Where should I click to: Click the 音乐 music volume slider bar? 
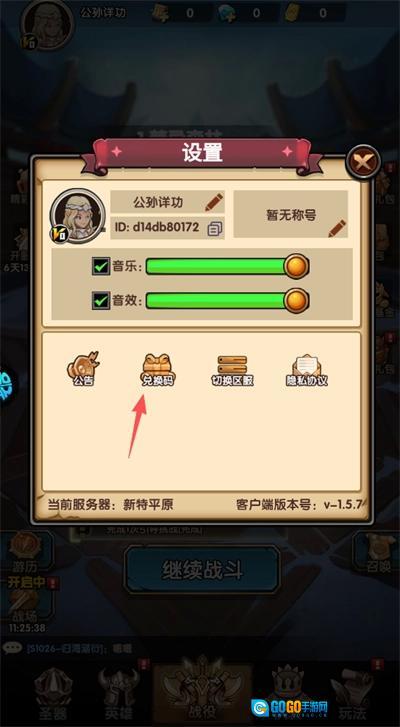coord(227,267)
